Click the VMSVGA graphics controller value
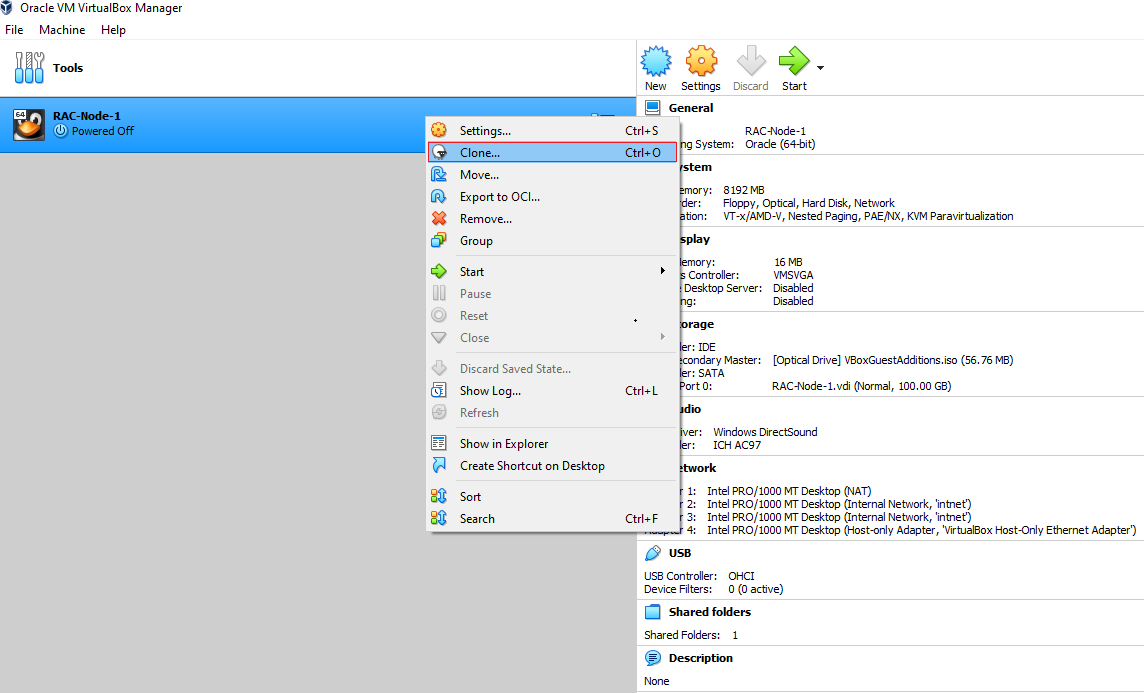 pyautogui.click(x=793, y=275)
